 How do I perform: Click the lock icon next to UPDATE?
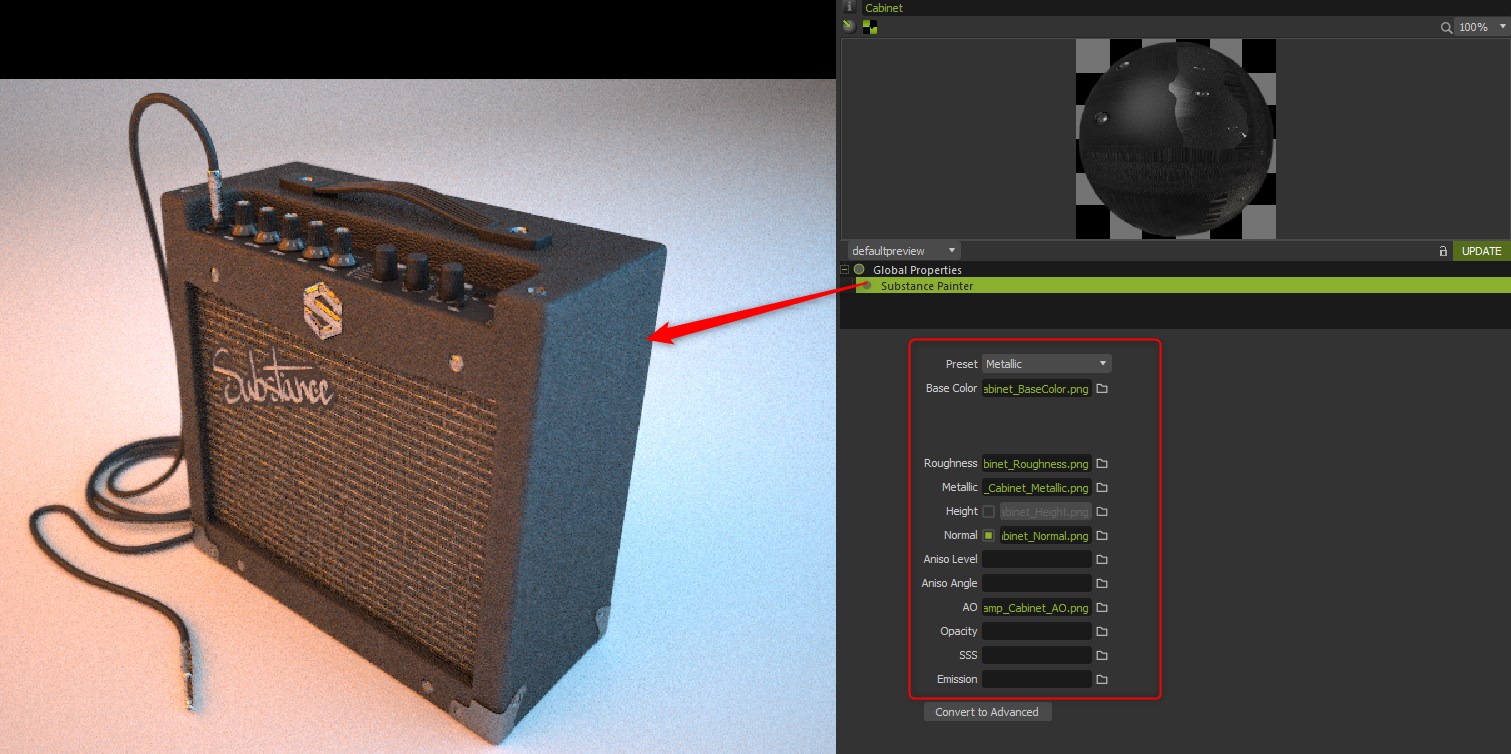1442,251
